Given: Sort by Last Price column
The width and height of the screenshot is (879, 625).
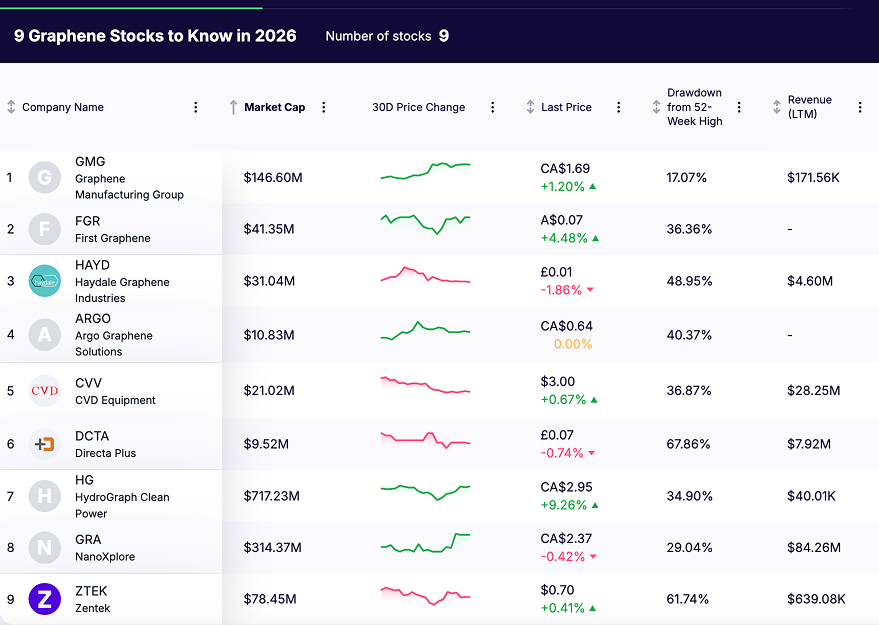Looking at the screenshot, I should point(530,108).
